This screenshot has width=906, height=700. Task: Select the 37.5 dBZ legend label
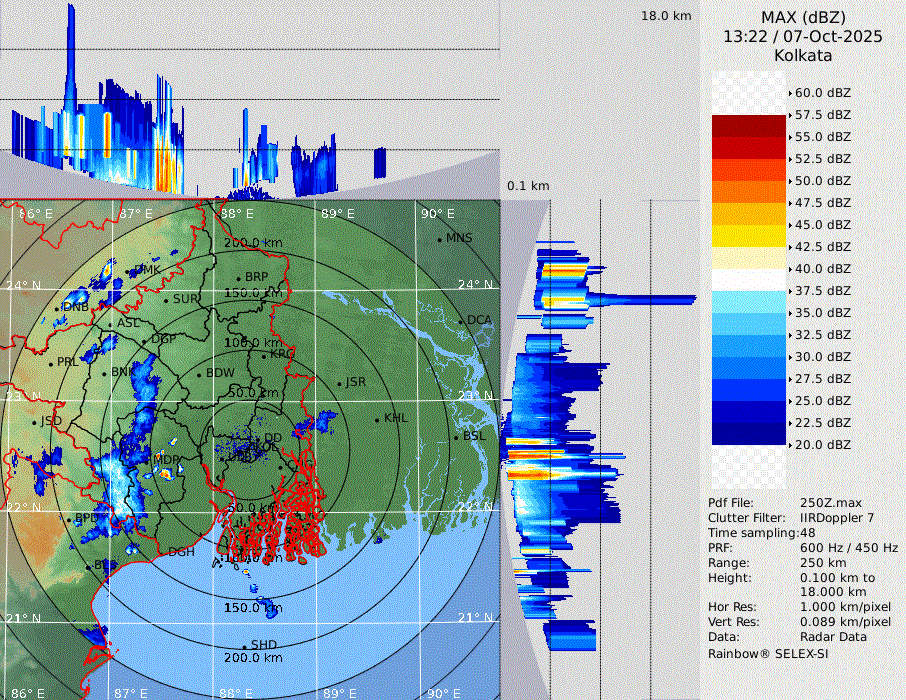tap(822, 291)
